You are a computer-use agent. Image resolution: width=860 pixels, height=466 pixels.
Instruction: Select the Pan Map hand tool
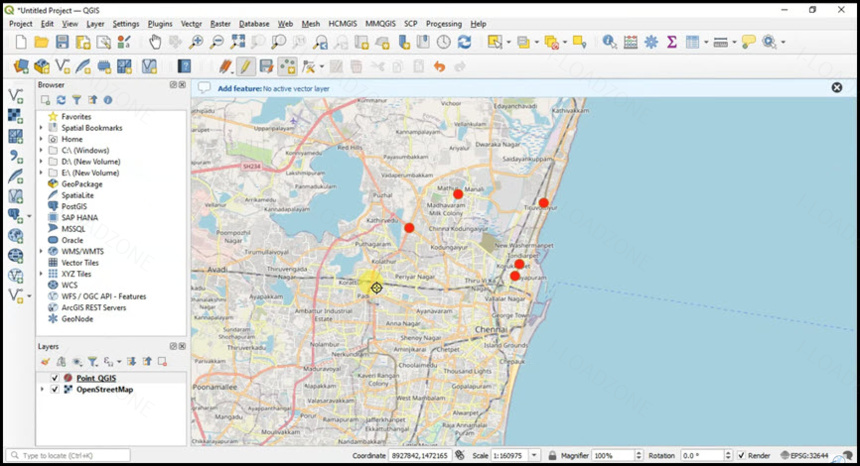pyautogui.click(x=155, y=42)
